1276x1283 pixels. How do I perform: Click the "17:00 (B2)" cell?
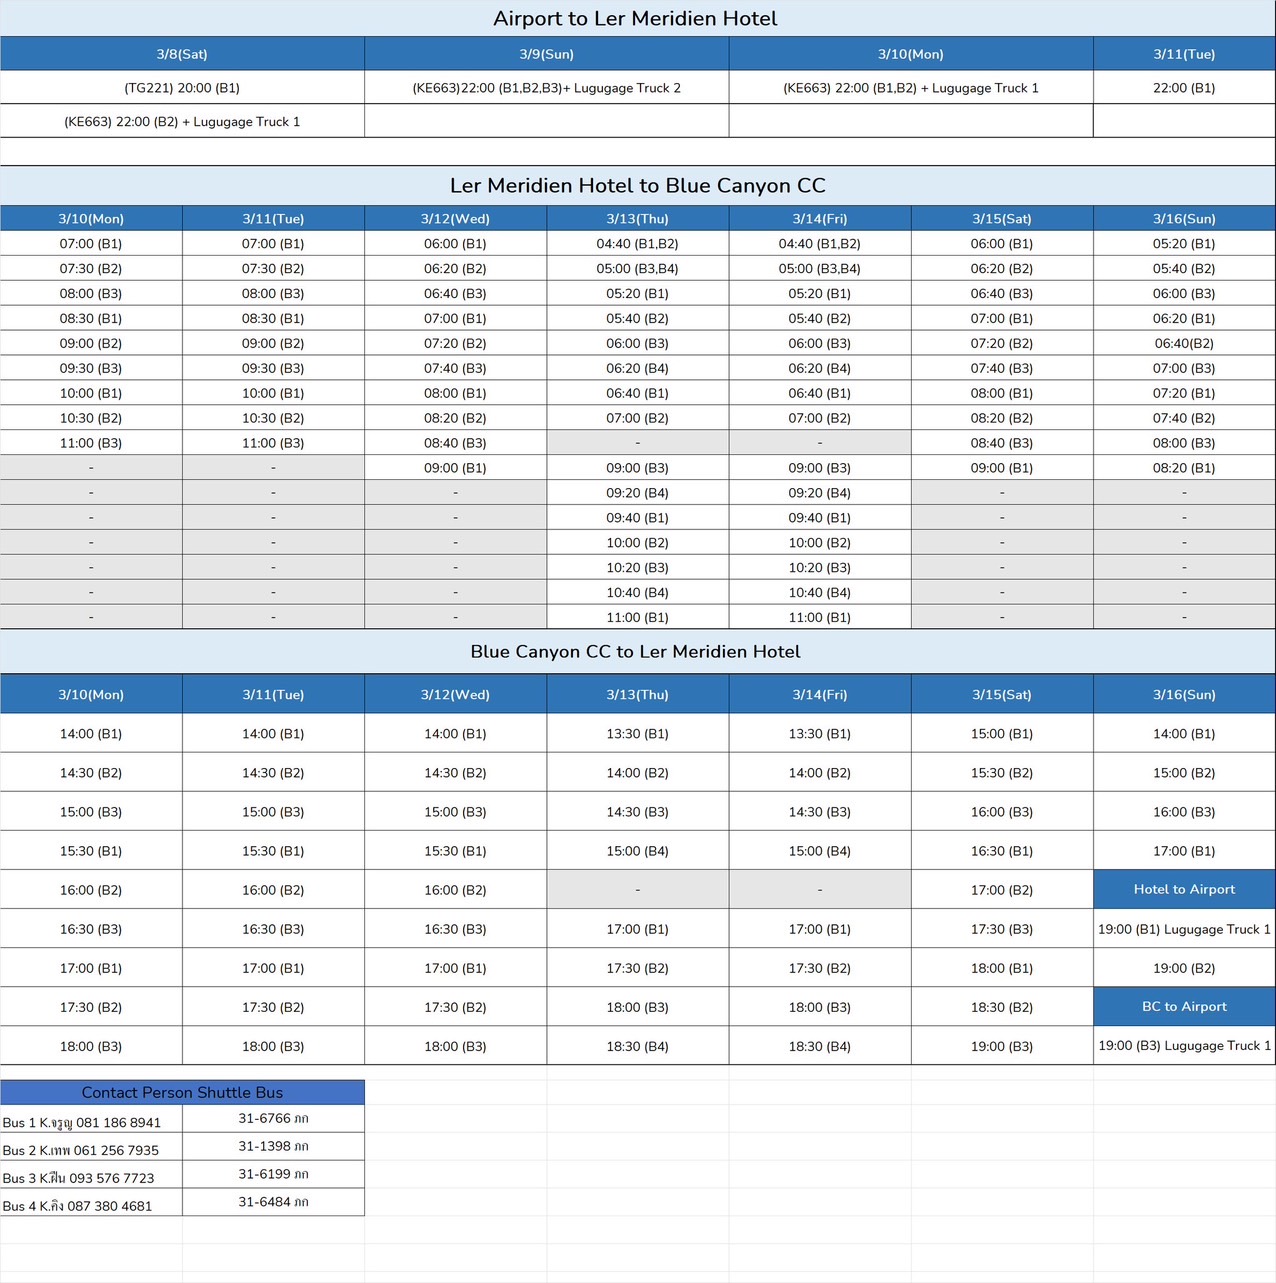(x=1002, y=890)
